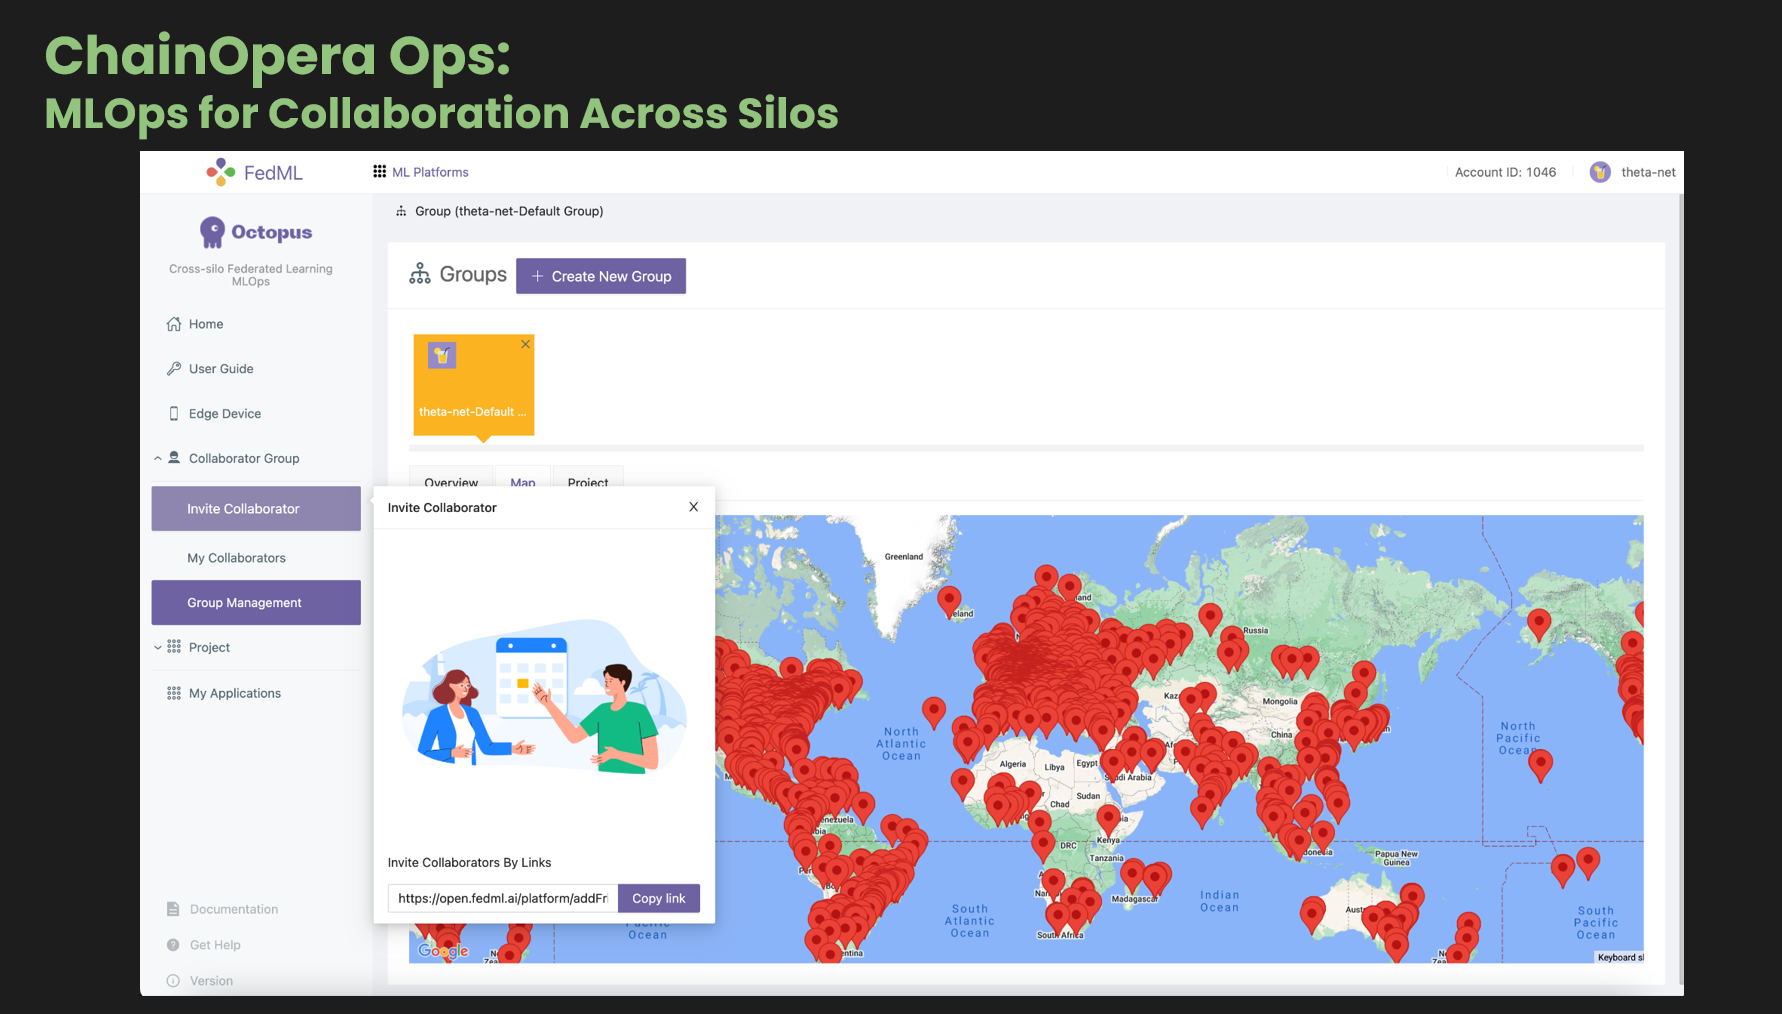Click the FedML logo icon

[220, 172]
